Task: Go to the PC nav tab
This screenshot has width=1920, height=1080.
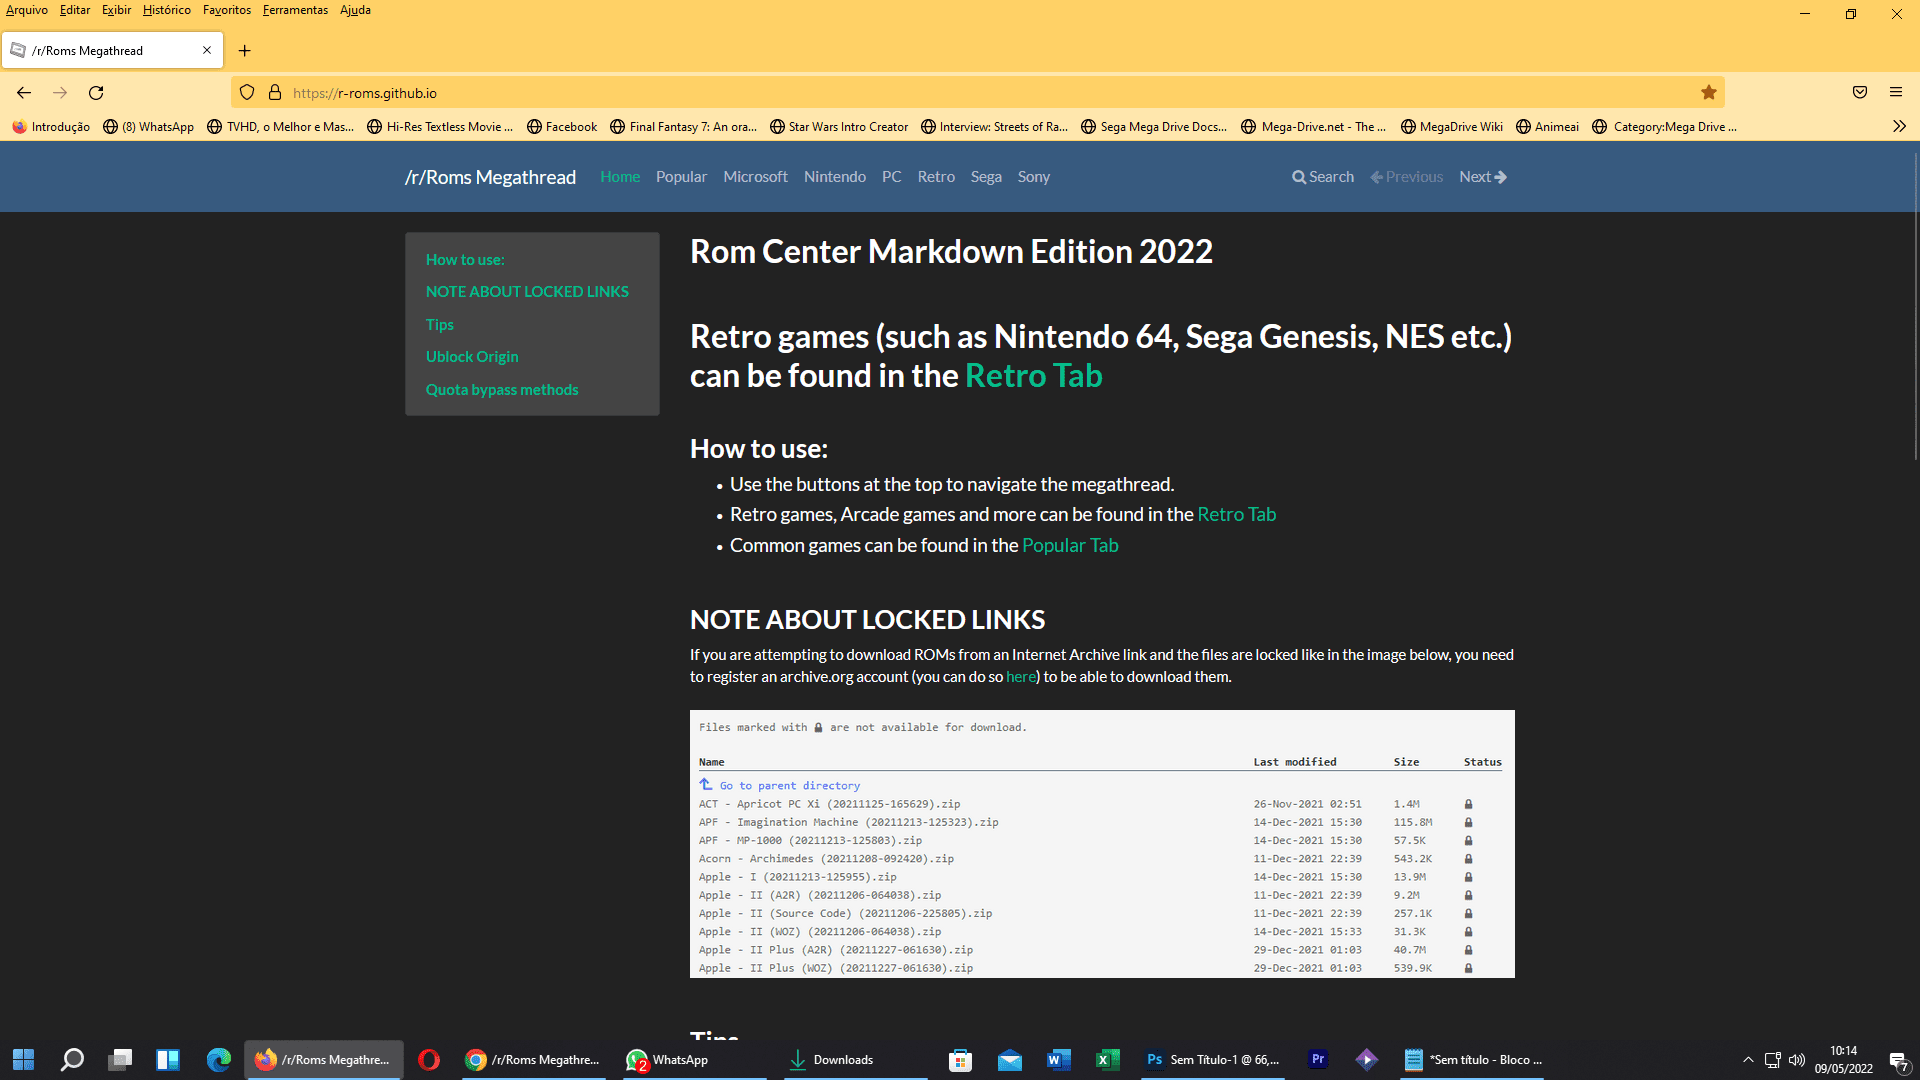Action: [892, 177]
